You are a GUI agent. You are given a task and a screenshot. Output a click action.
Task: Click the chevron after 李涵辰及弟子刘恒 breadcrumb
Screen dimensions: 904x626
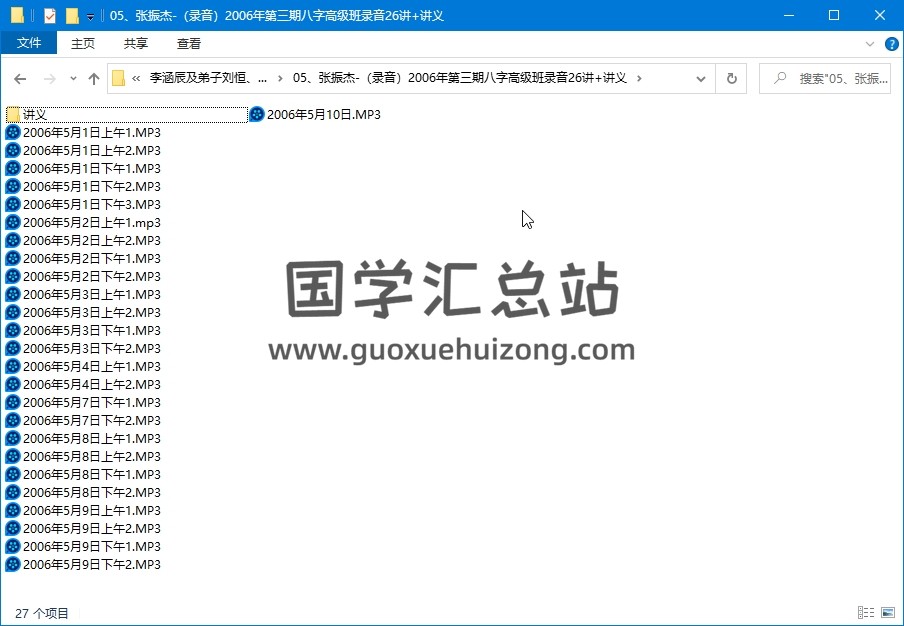click(x=280, y=78)
